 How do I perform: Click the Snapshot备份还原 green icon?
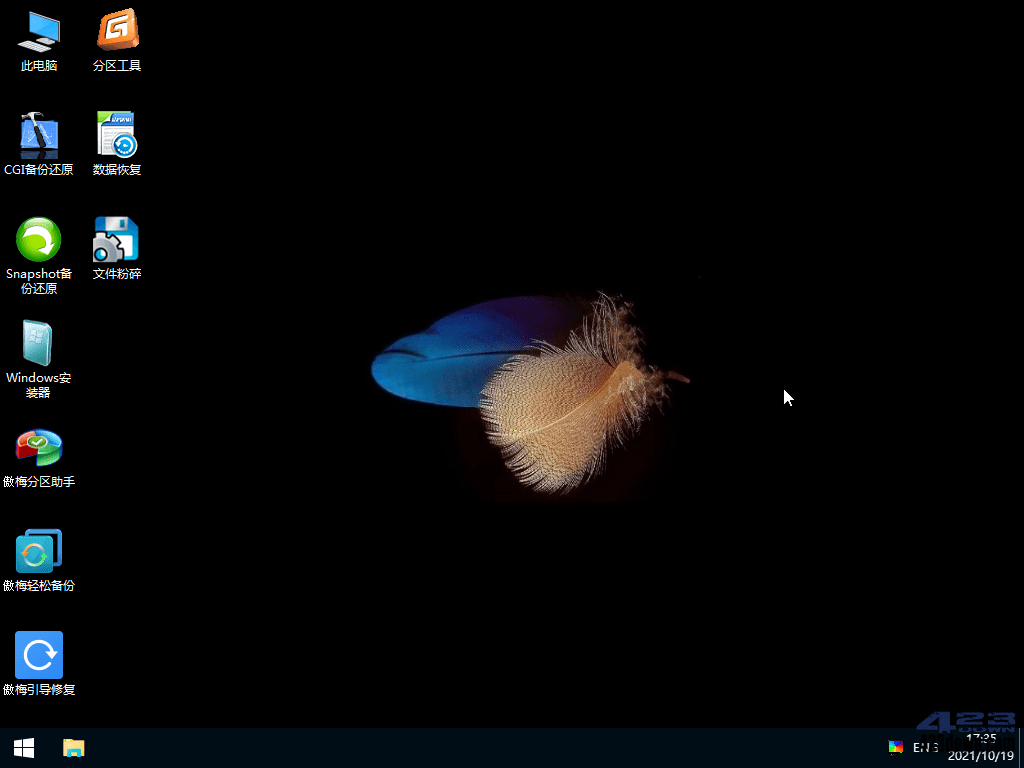pos(39,240)
